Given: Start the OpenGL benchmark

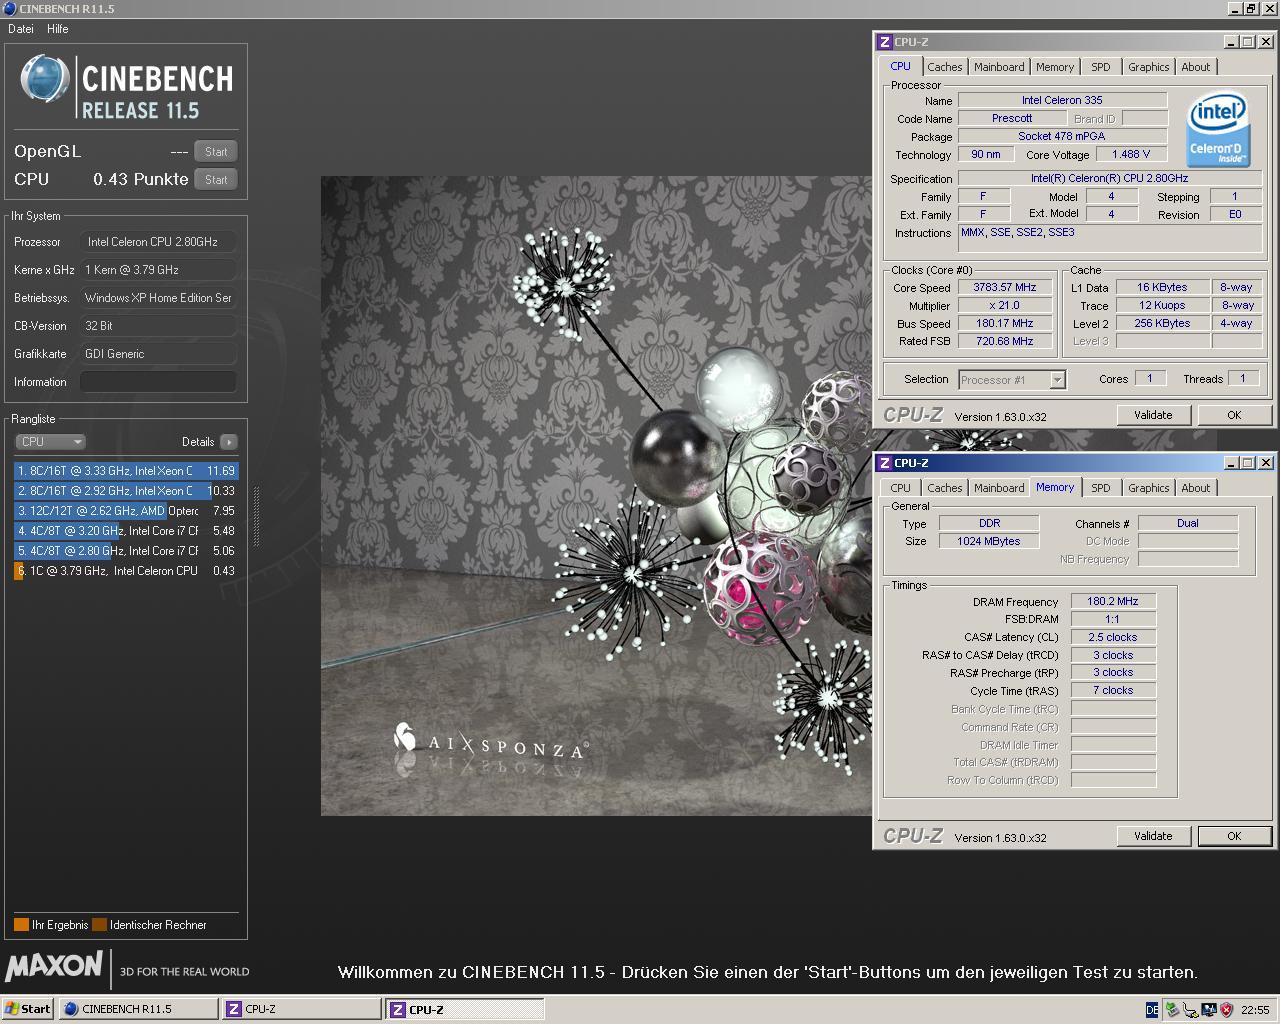Looking at the screenshot, I should 216,152.
